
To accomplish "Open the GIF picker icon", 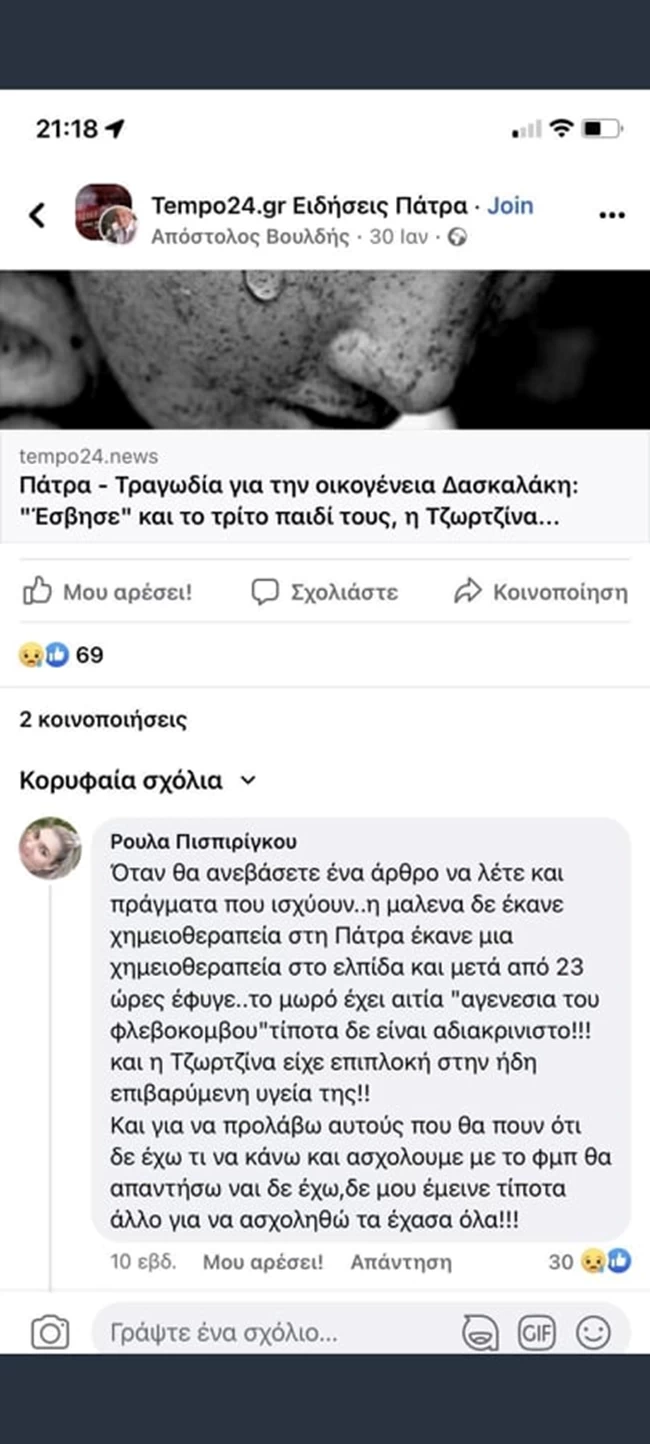I will pos(536,1332).
